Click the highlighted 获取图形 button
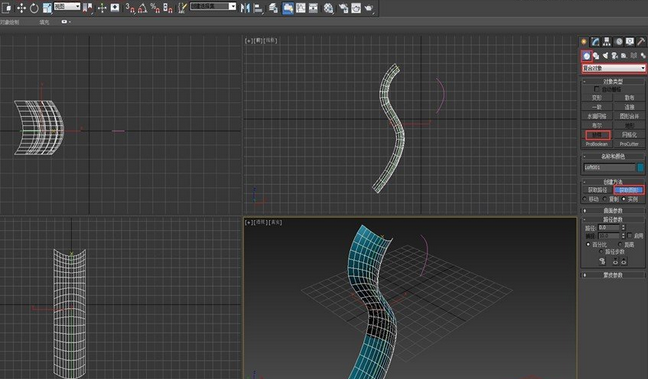This screenshot has width=648, height=379. (x=629, y=190)
